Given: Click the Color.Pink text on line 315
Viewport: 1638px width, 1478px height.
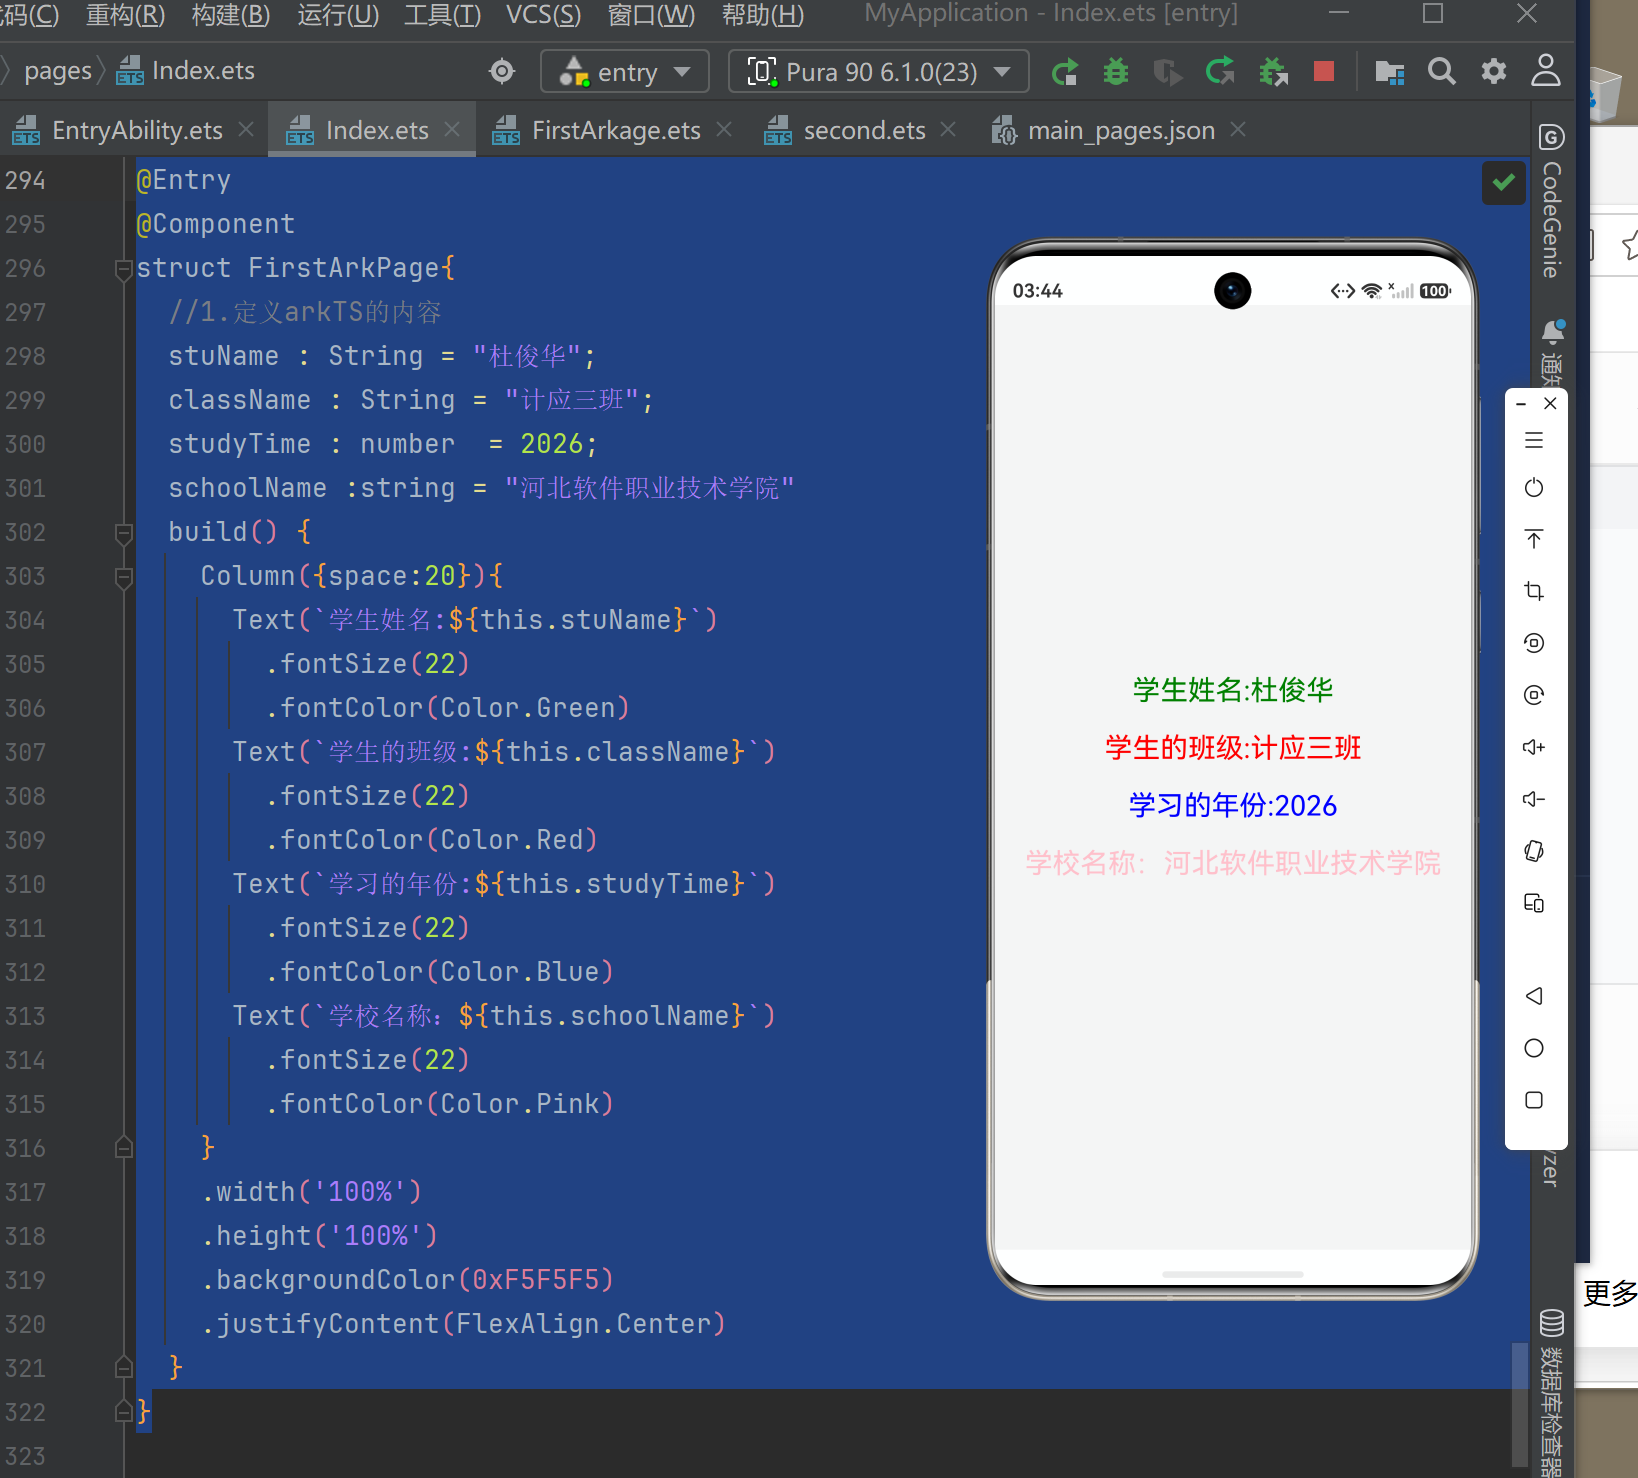Looking at the screenshot, I should pyautogui.click(x=519, y=1104).
